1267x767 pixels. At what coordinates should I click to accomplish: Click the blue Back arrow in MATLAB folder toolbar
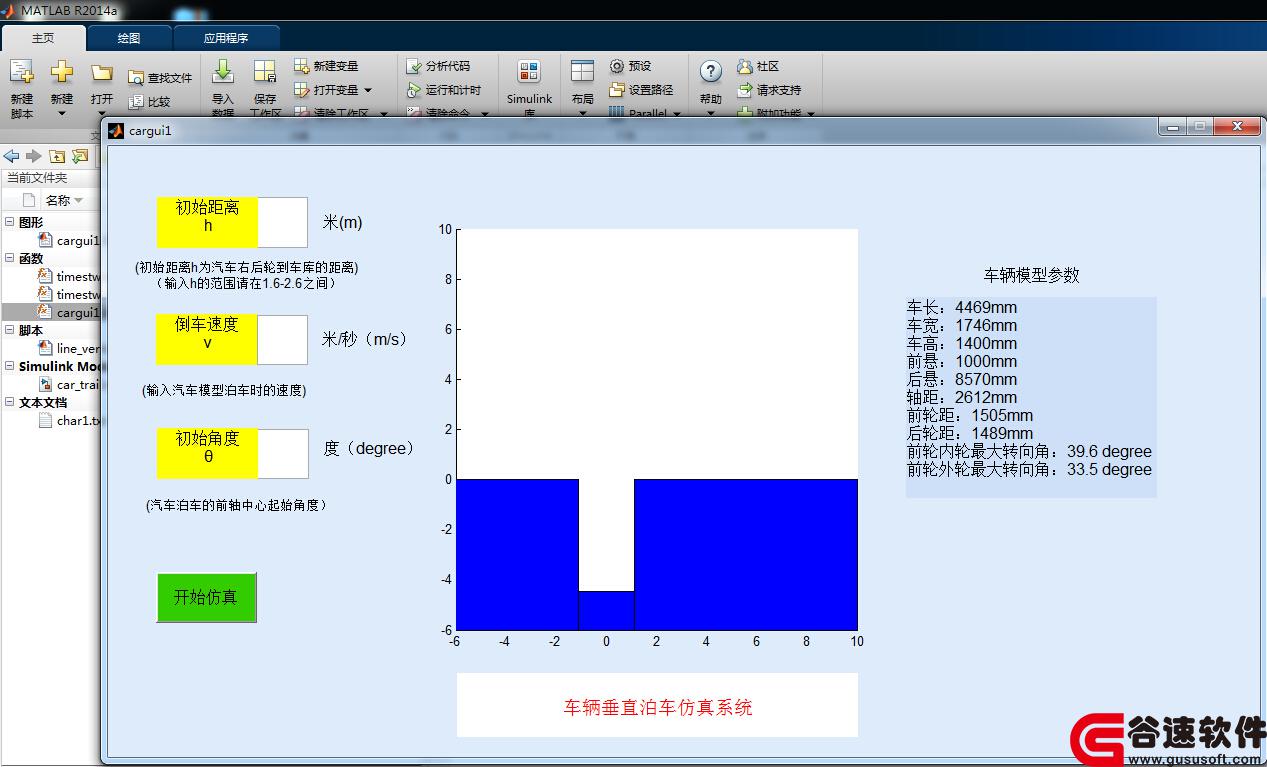coord(12,156)
